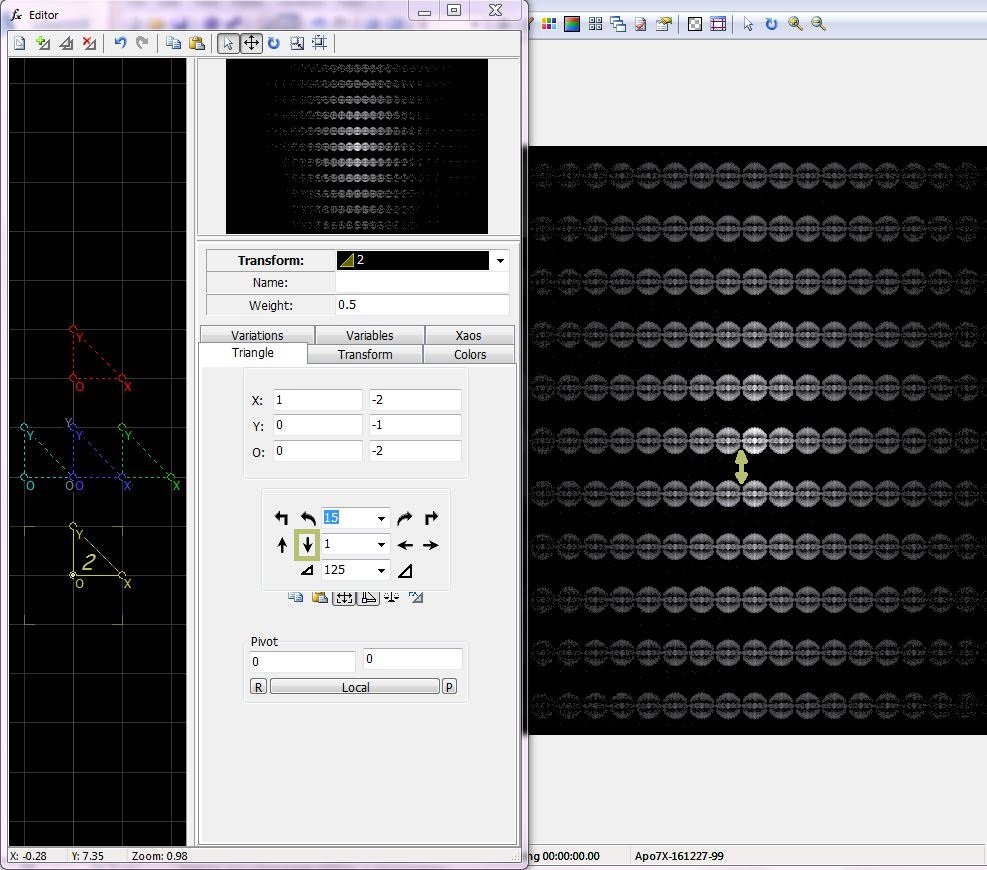
Task: Move triangle down with the down arrow
Action: (x=307, y=545)
